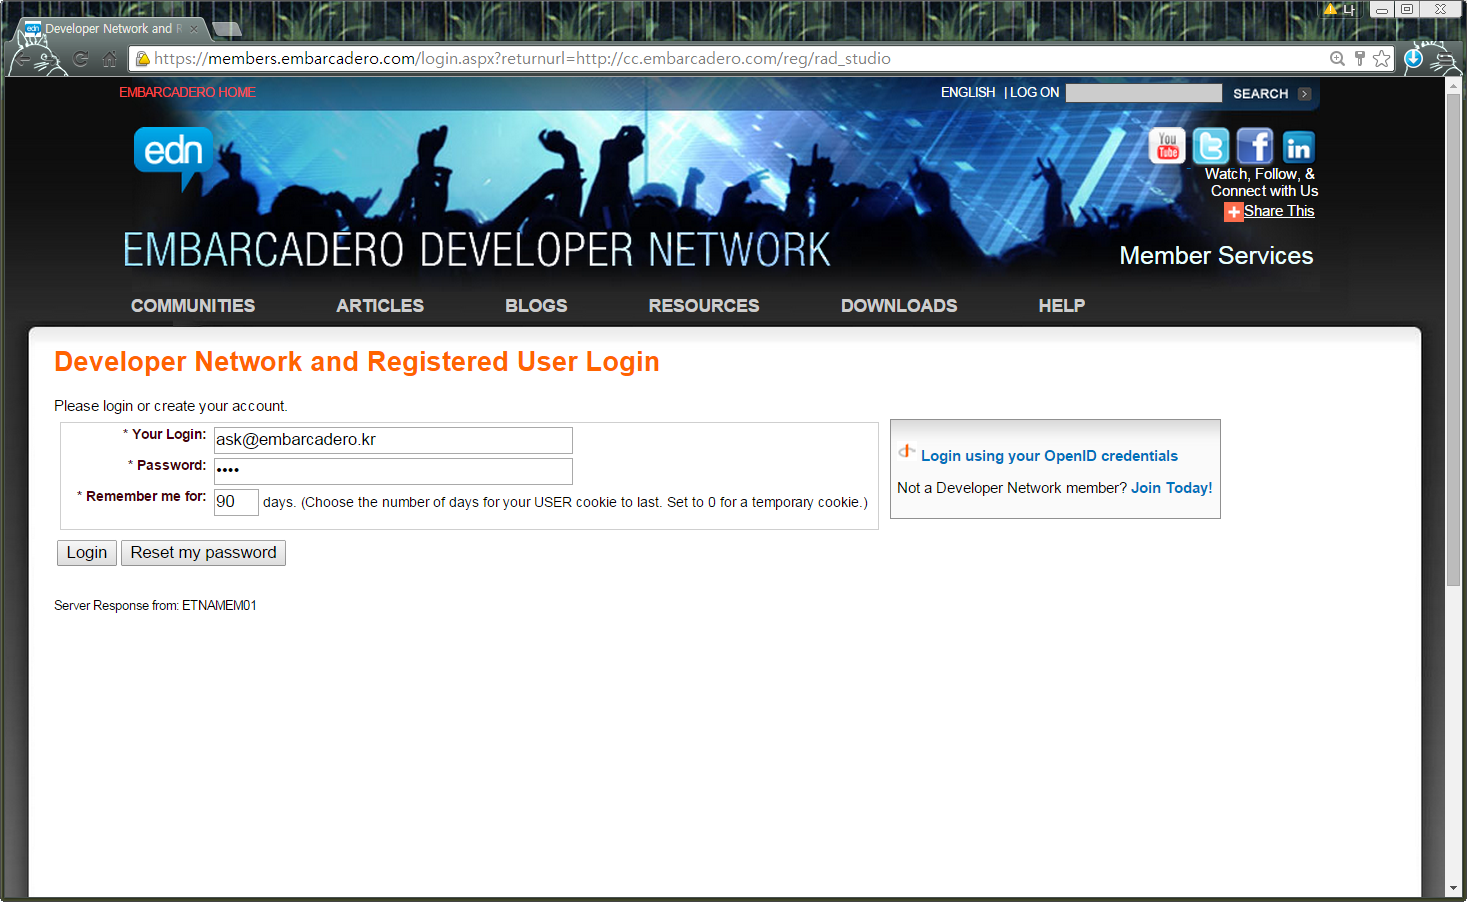Focus the Password field
This screenshot has width=1467, height=902.
(x=393, y=471)
